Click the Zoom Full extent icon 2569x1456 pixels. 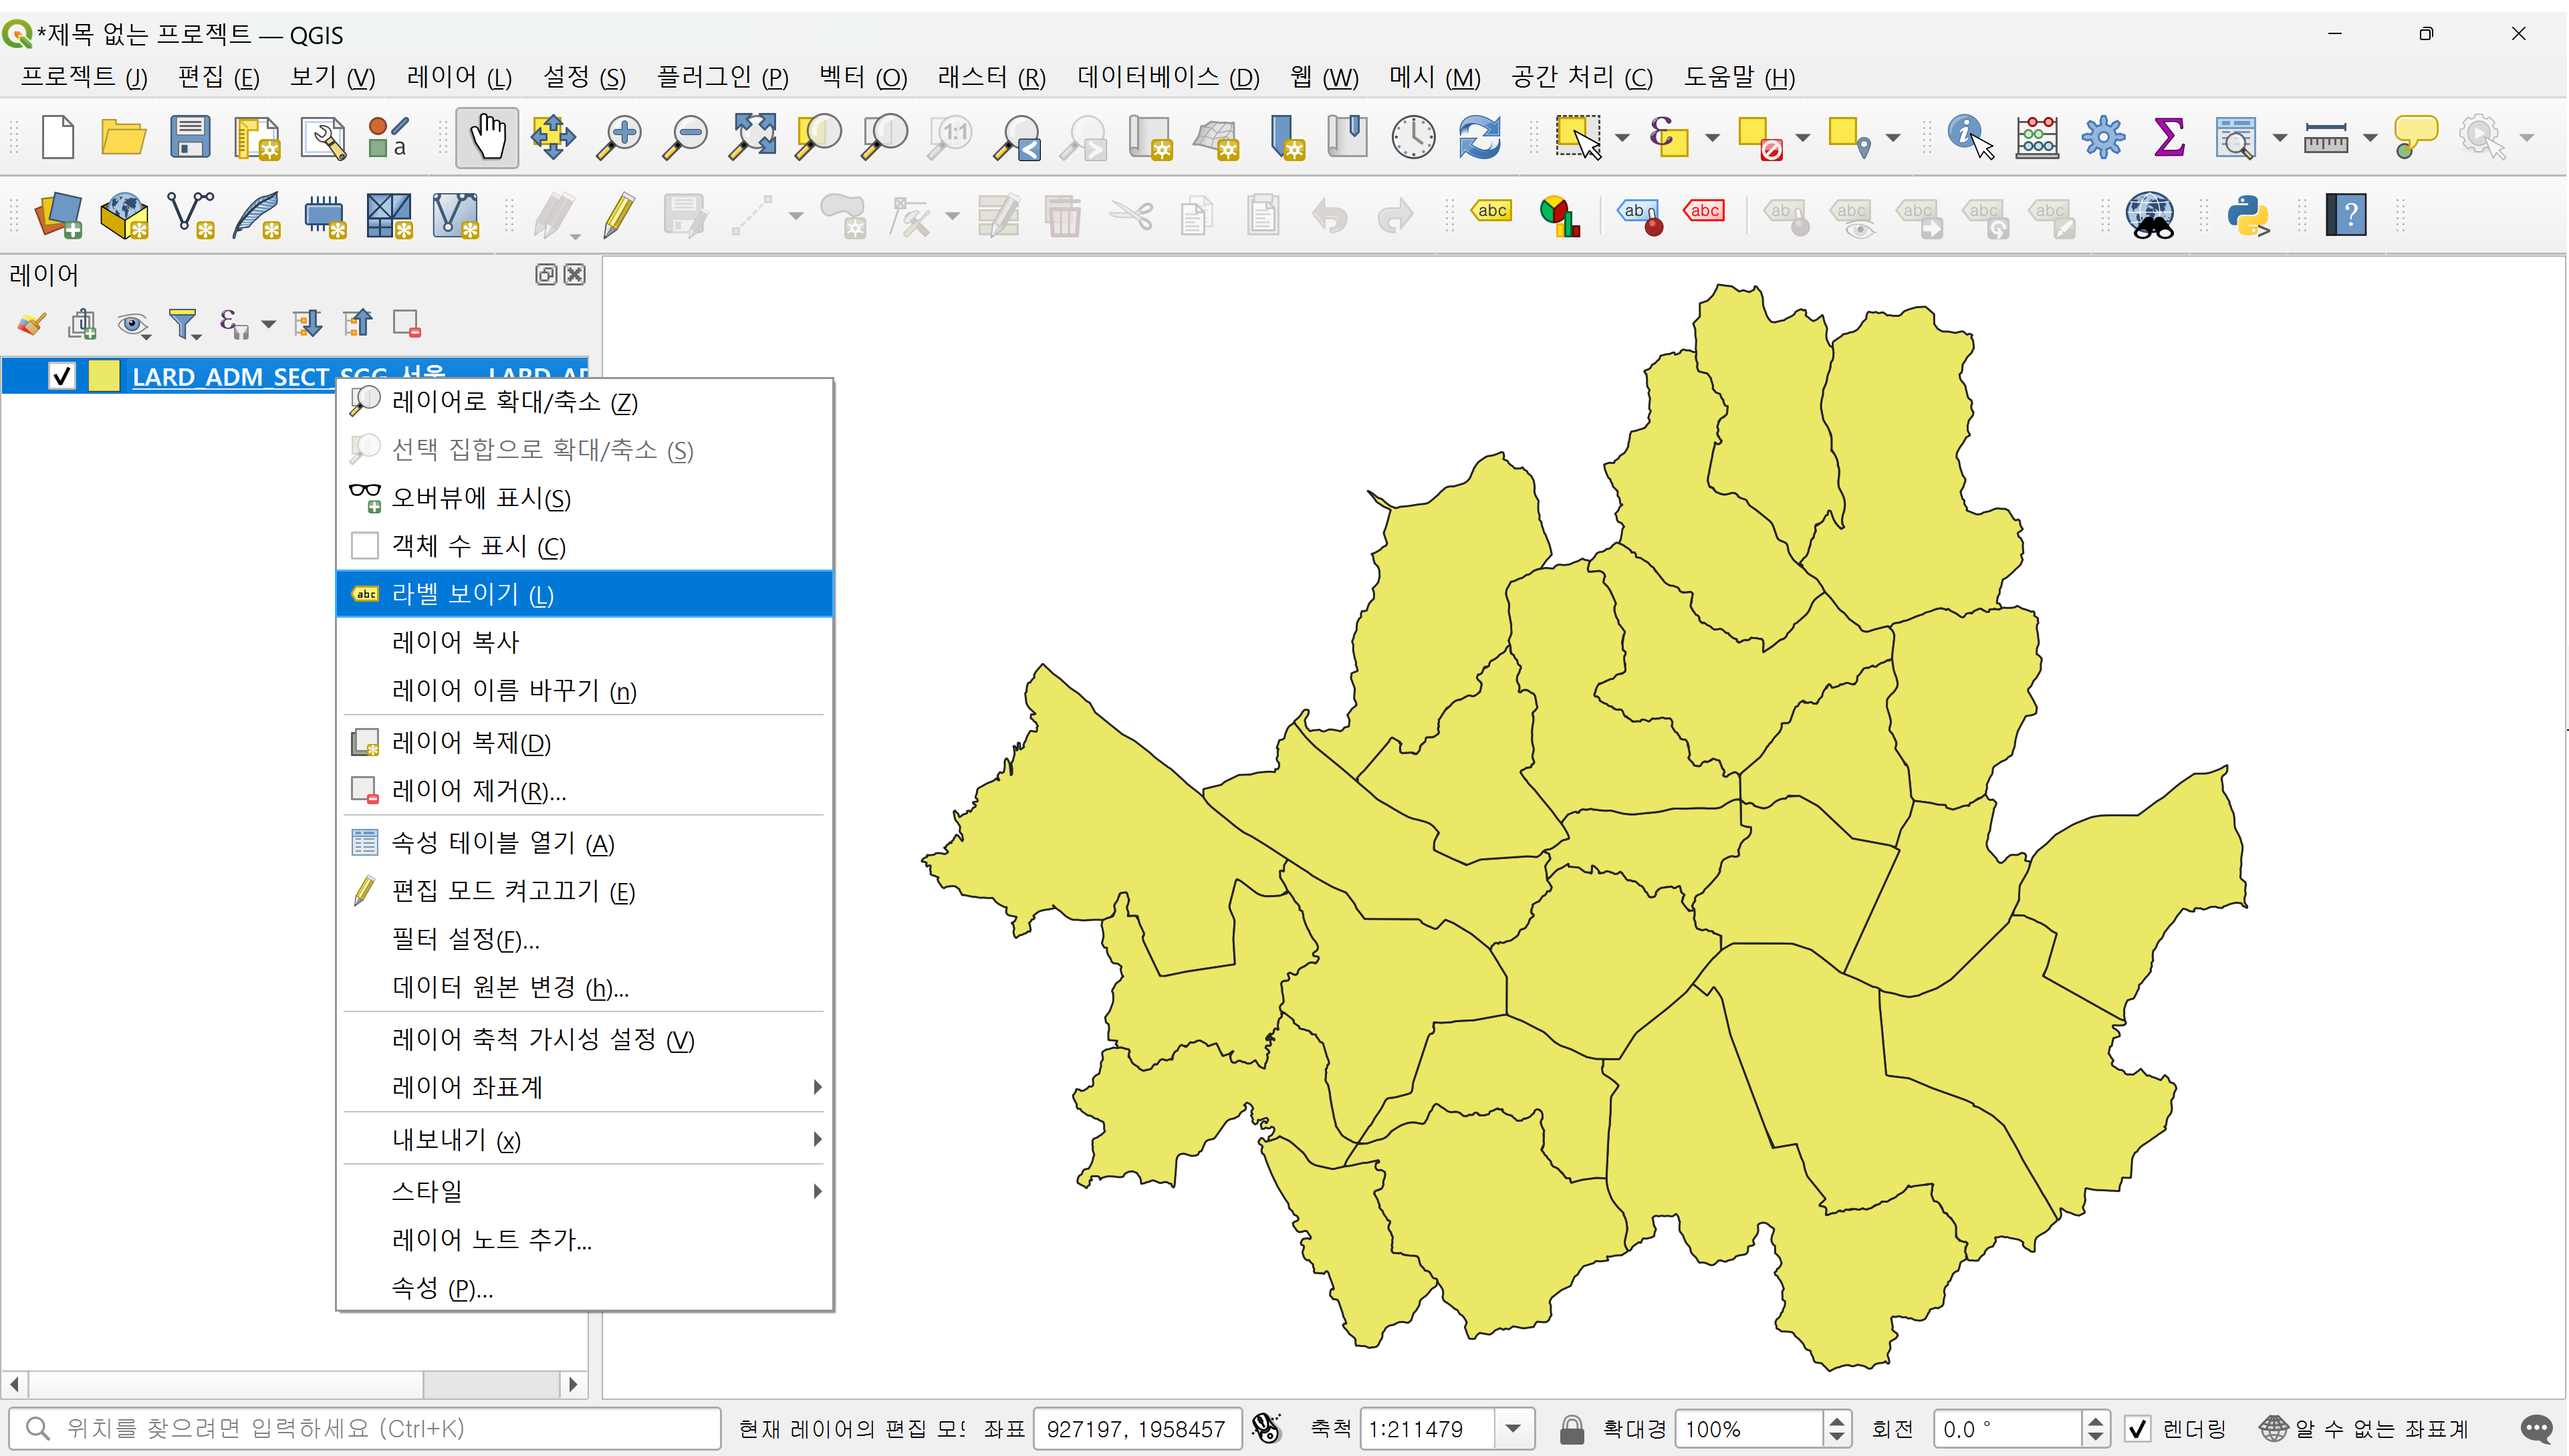pos(753,137)
